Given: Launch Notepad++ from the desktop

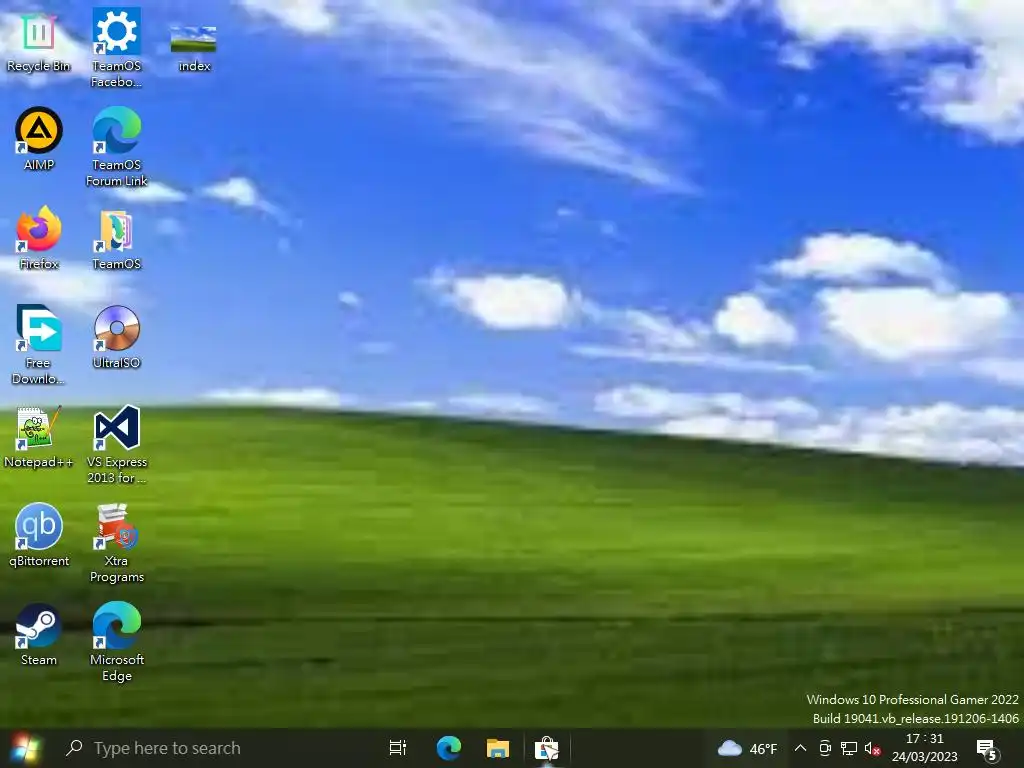Looking at the screenshot, I should (x=39, y=436).
